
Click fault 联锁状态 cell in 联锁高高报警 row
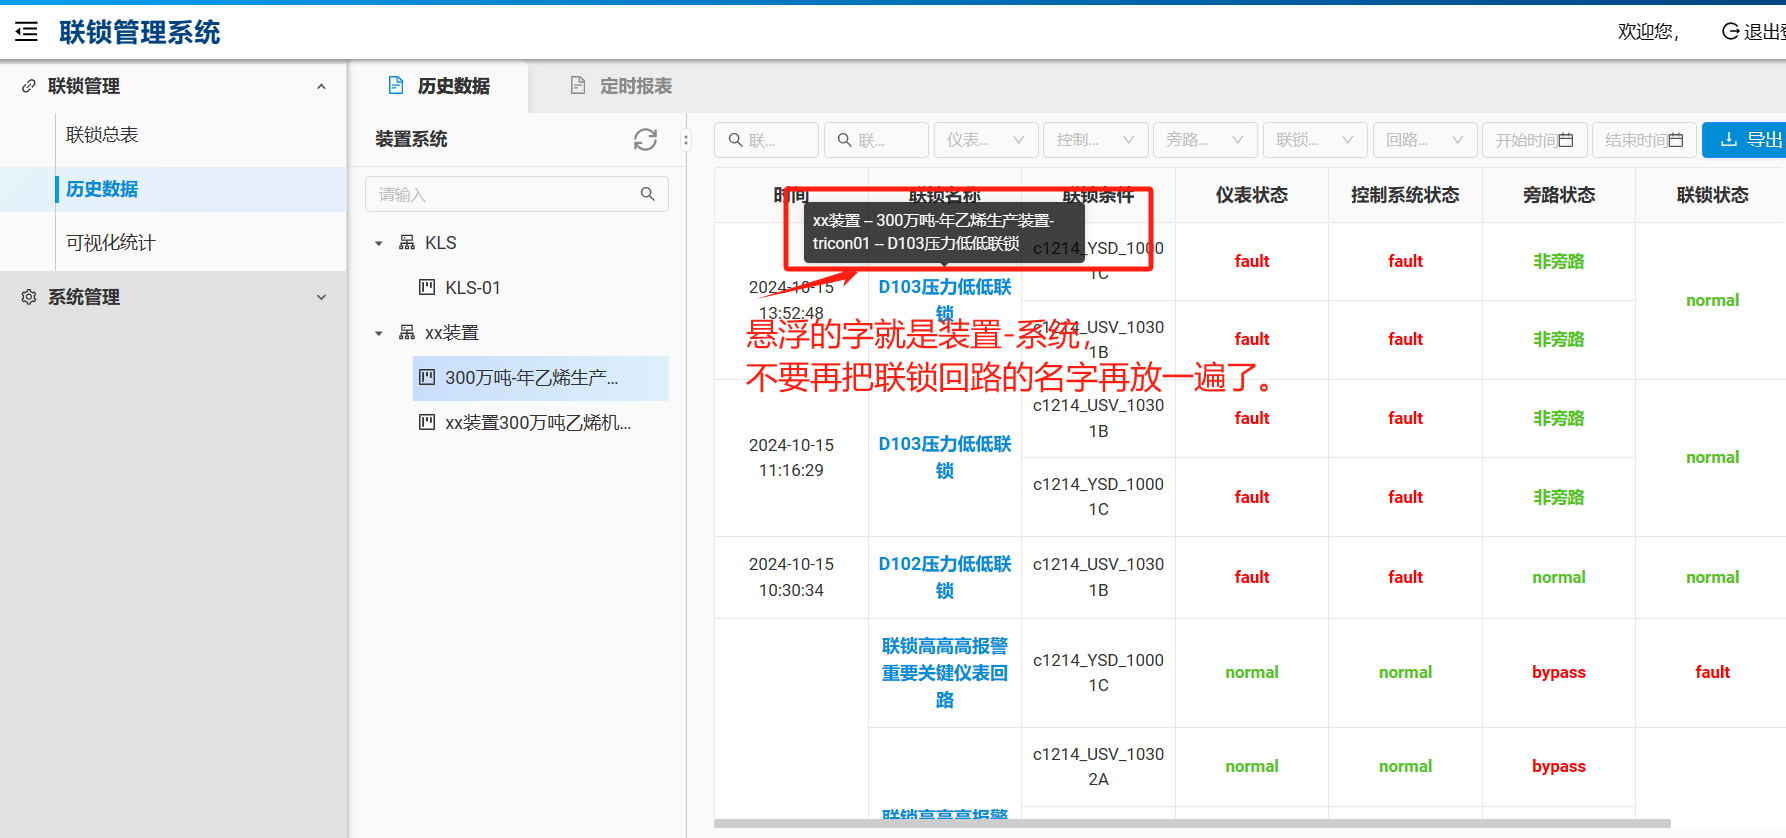(1712, 672)
